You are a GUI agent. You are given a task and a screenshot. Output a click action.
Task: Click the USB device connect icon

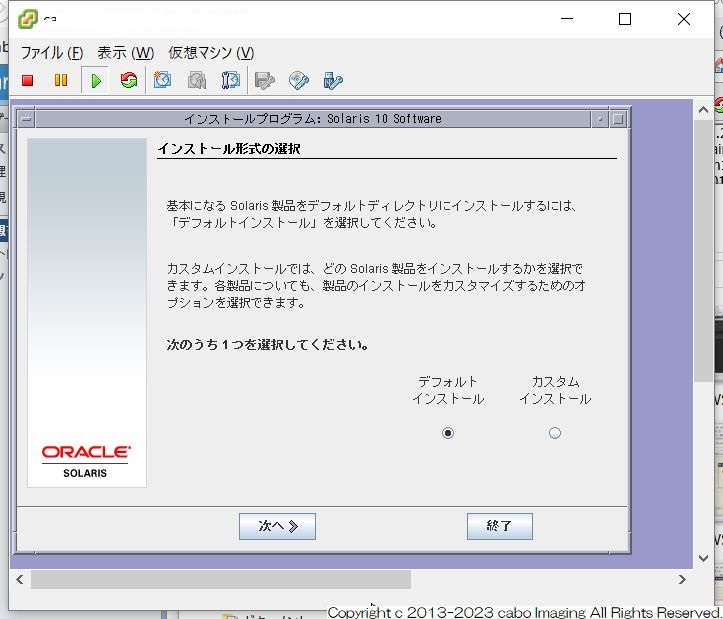[x=333, y=80]
